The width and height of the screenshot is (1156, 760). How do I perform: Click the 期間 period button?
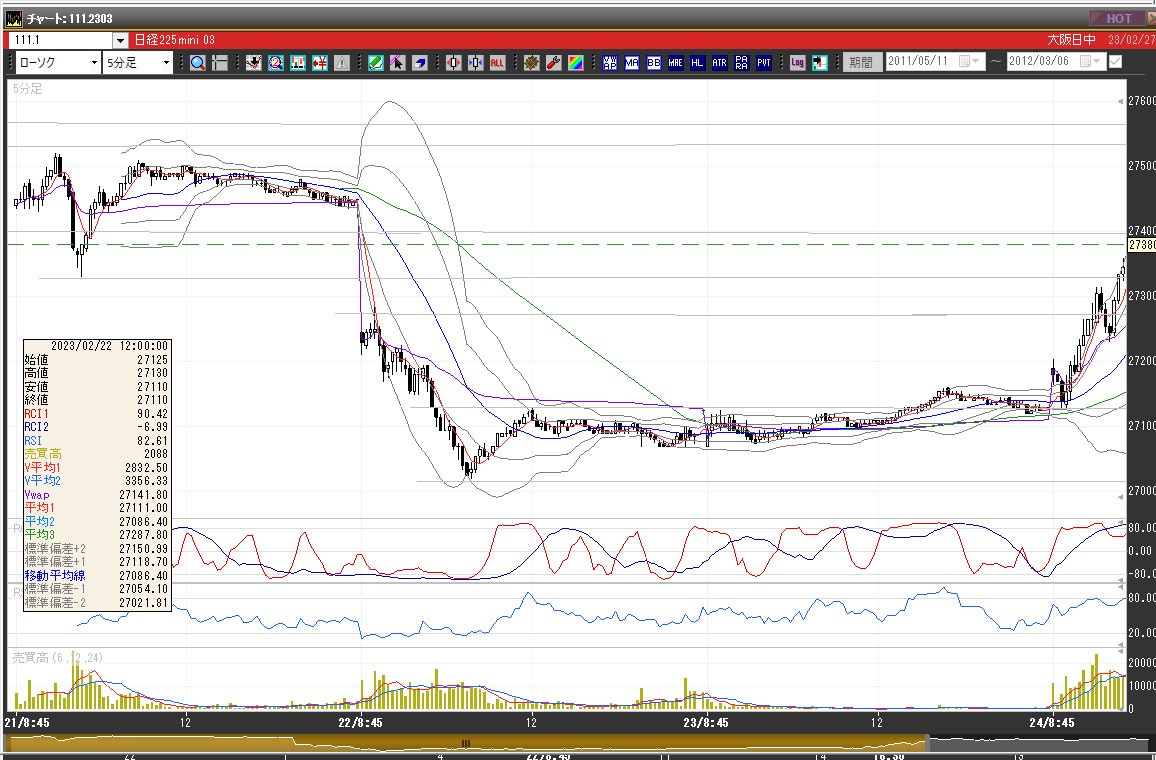click(x=861, y=62)
